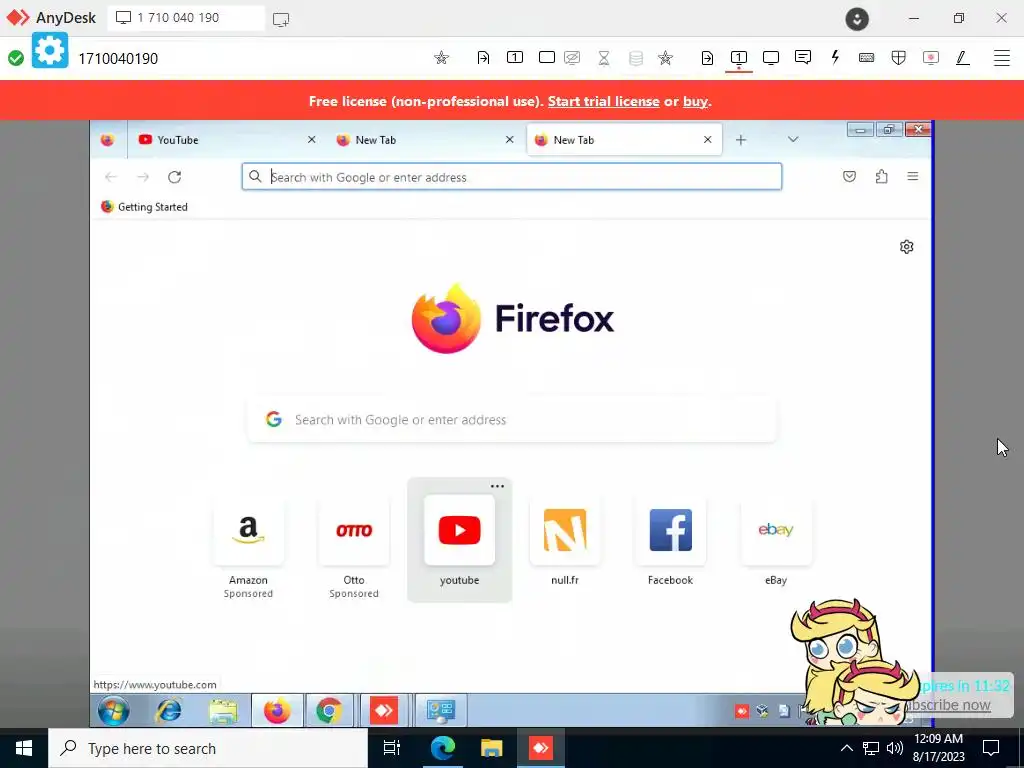Launch Chrome from remote taskbar

(x=329, y=711)
